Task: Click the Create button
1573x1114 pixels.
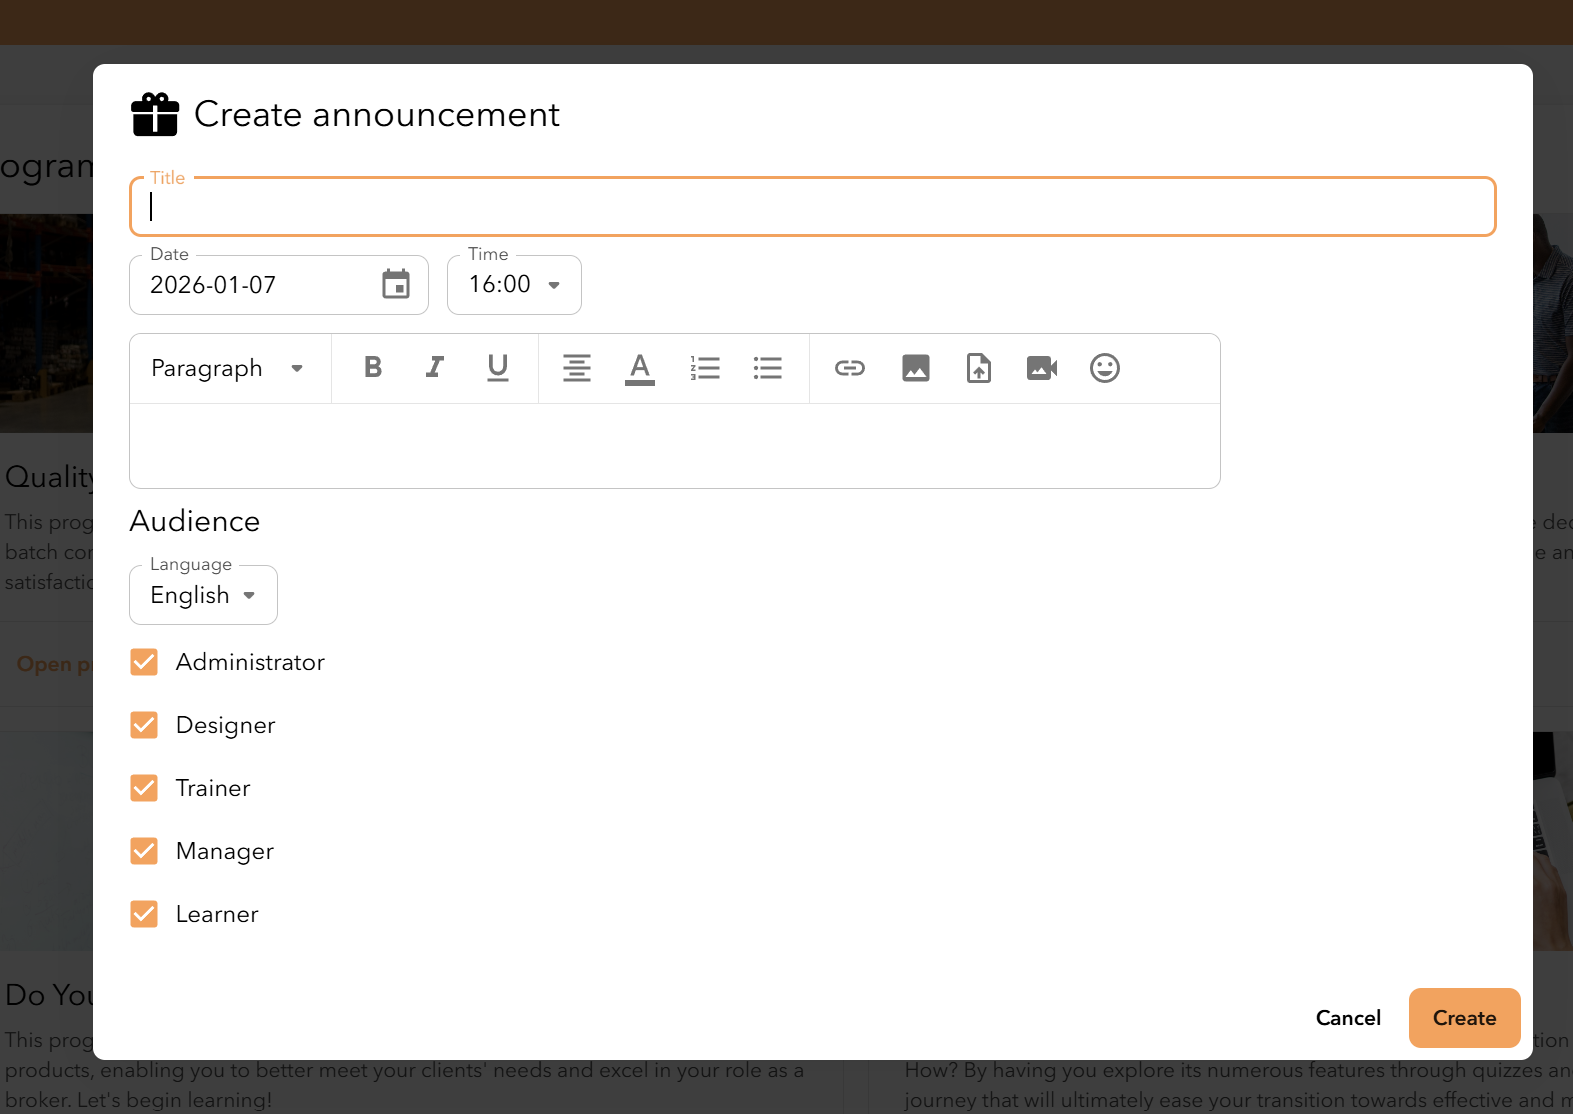Action: point(1465,1018)
